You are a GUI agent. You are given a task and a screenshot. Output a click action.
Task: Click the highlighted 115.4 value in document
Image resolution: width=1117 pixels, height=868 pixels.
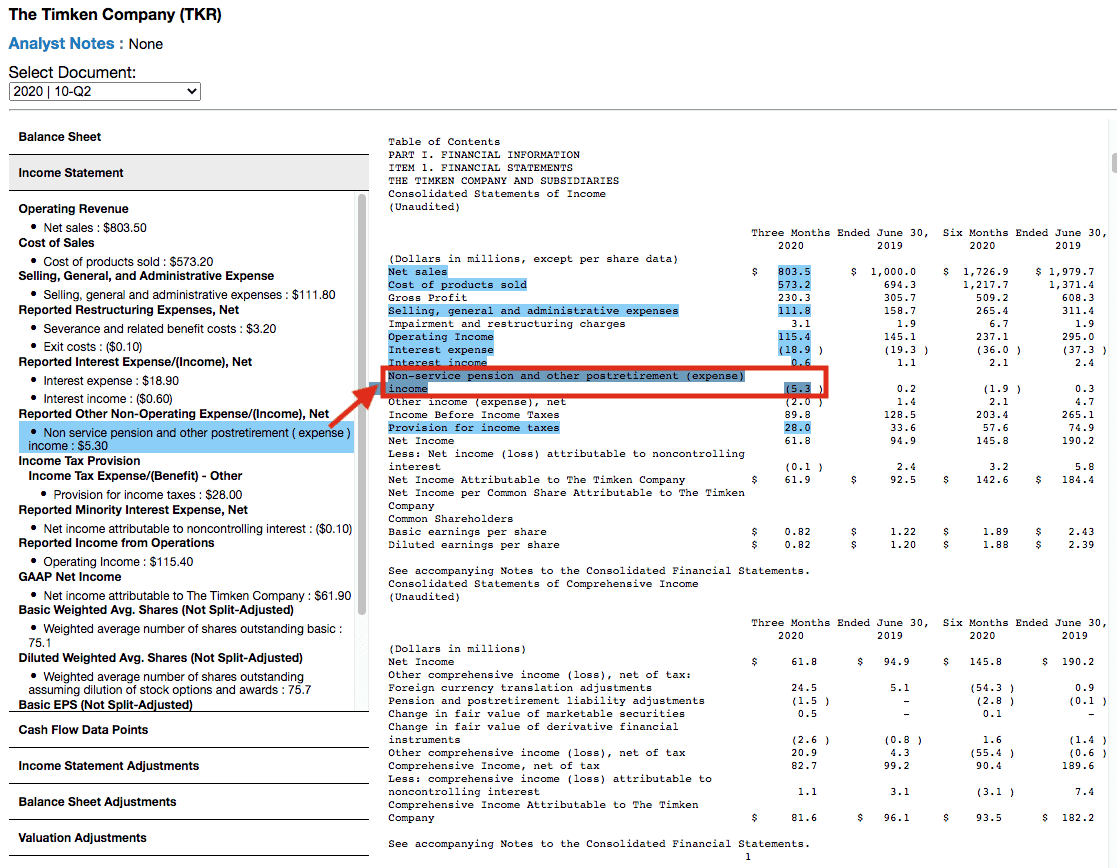(x=794, y=336)
